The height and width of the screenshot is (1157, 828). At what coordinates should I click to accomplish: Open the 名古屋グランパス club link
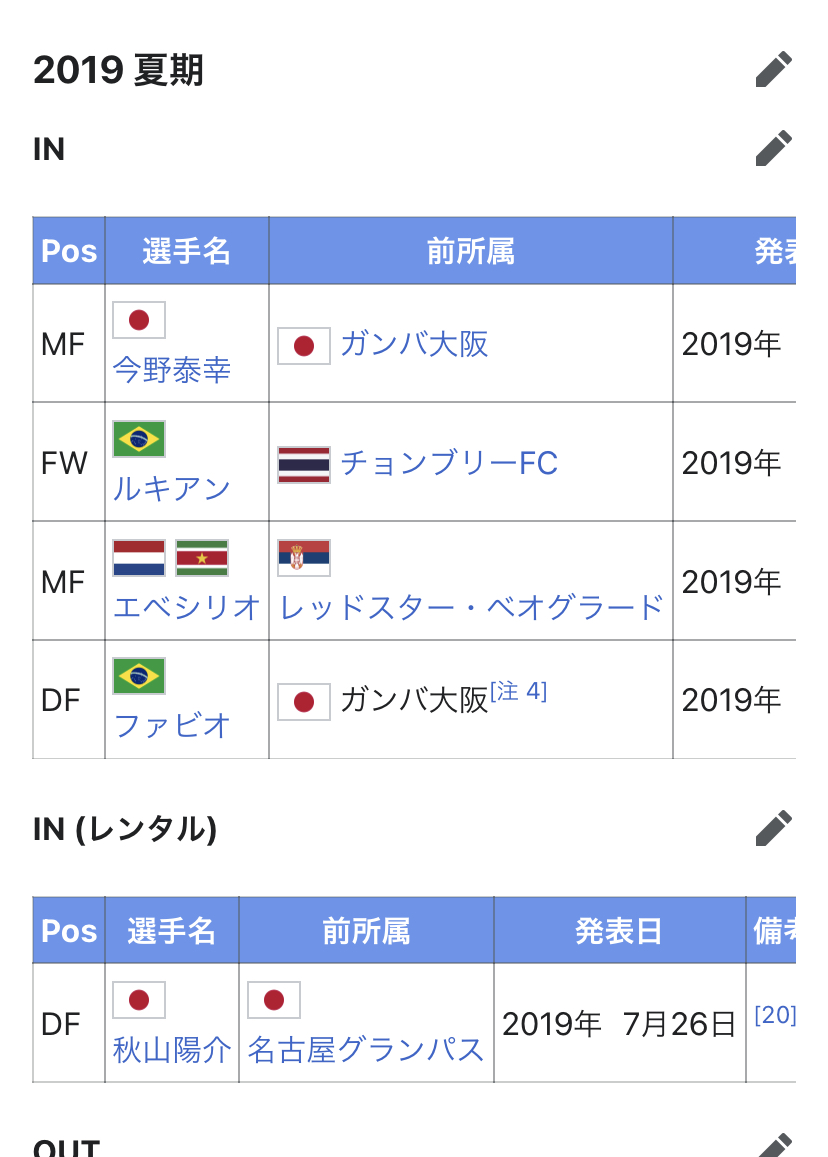click(365, 1050)
